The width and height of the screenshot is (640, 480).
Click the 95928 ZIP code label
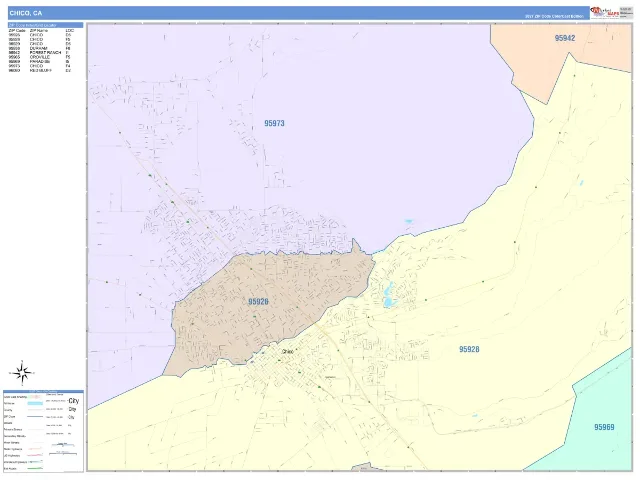(469, 349)
